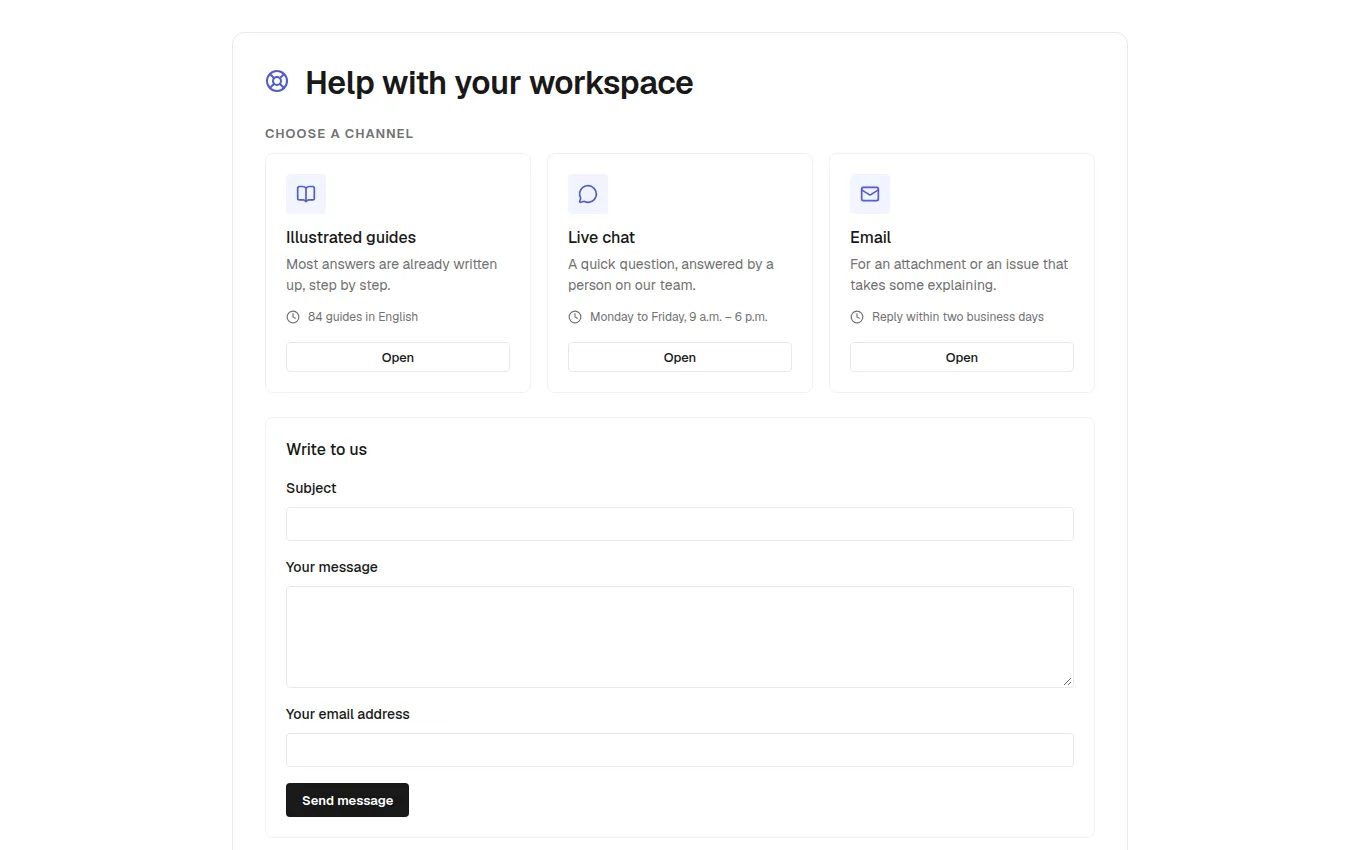Click the envelope Email icon
This screenshot has height=850, width=1360.
click(870, 194)
